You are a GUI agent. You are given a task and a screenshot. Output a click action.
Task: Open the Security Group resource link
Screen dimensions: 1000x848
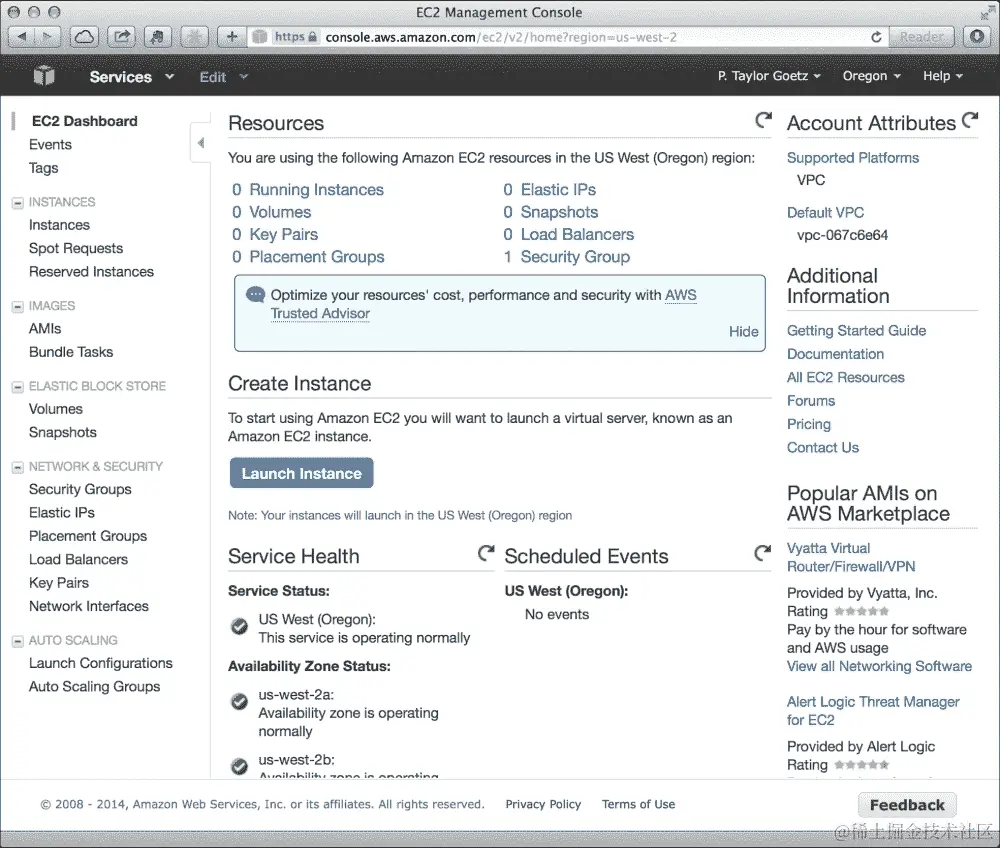click(x=575, y=257)
